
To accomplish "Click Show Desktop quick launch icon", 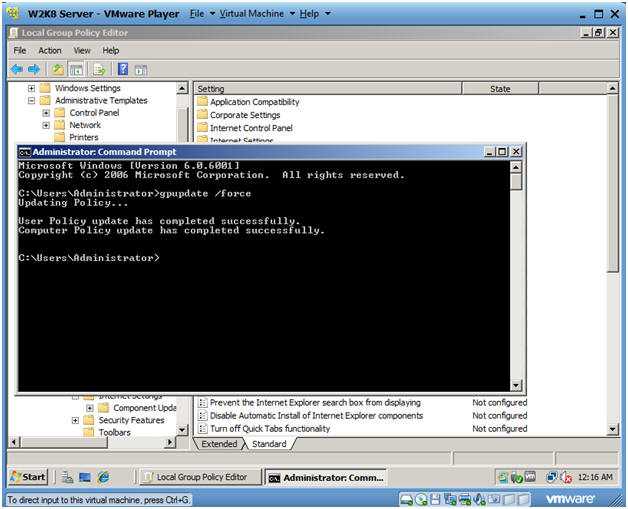I will (85, 477).
